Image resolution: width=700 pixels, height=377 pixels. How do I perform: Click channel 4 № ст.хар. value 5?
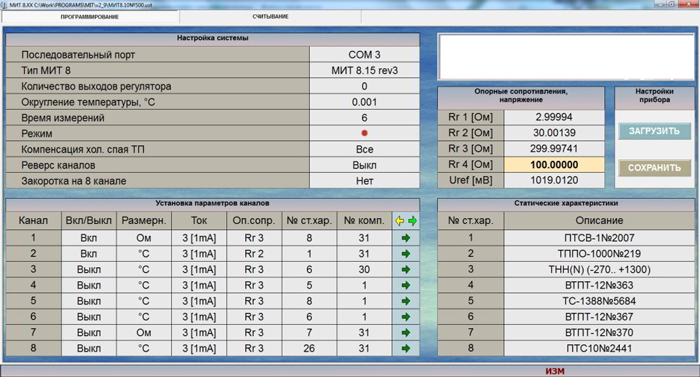click(x=309, y=285)
